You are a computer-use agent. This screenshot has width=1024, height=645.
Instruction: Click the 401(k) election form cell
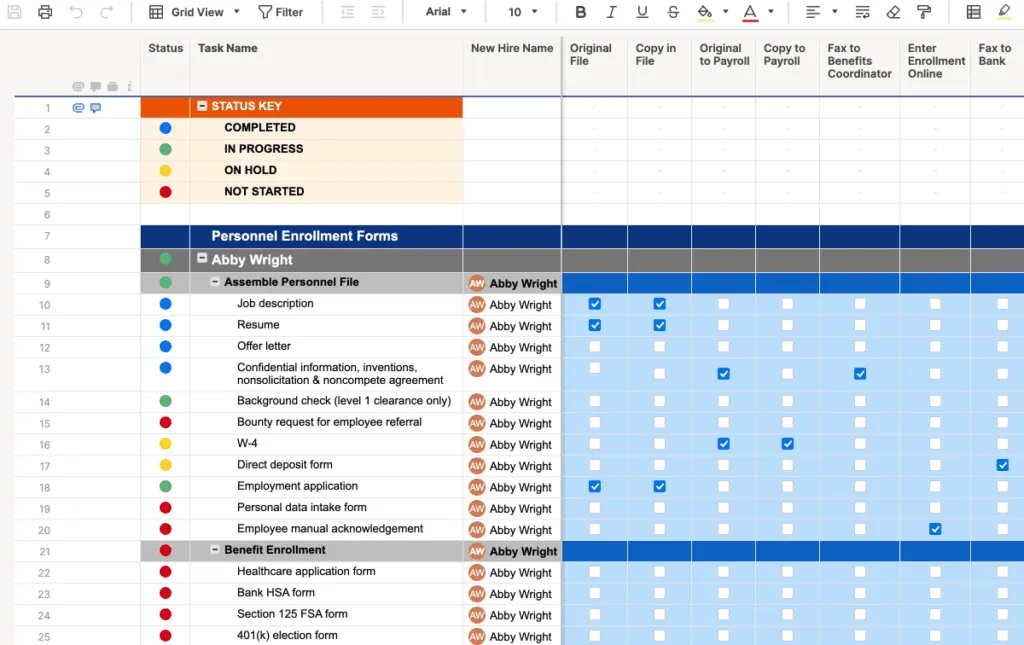pos(327,635)
